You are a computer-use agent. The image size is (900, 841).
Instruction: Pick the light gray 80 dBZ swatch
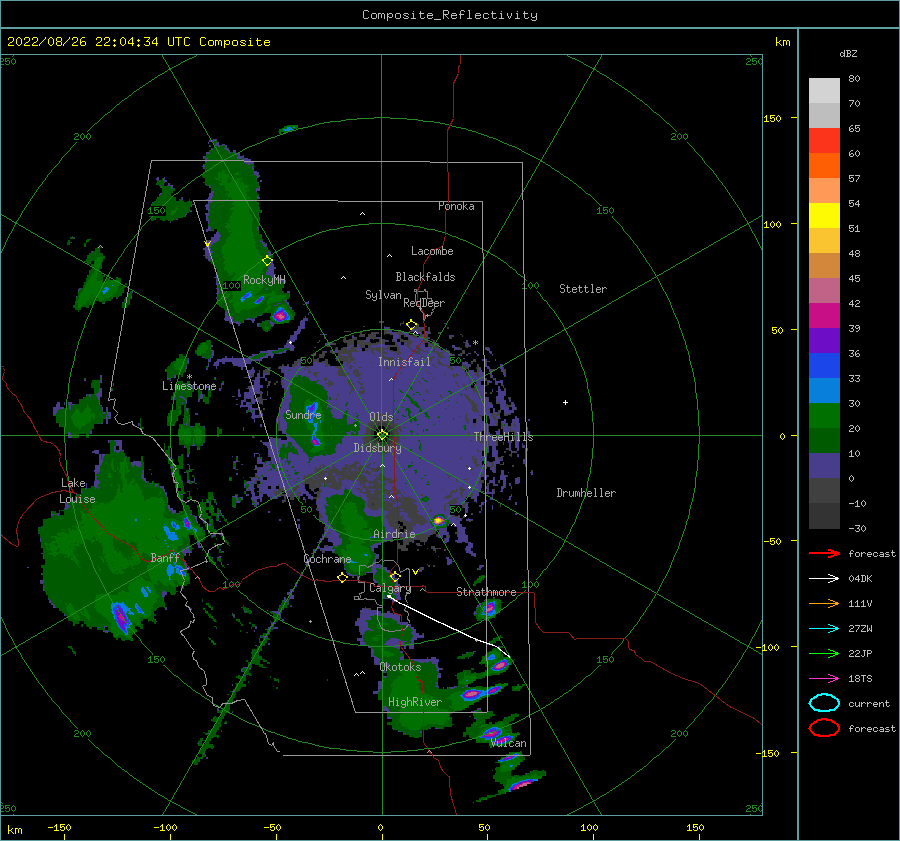pos(824,91)
